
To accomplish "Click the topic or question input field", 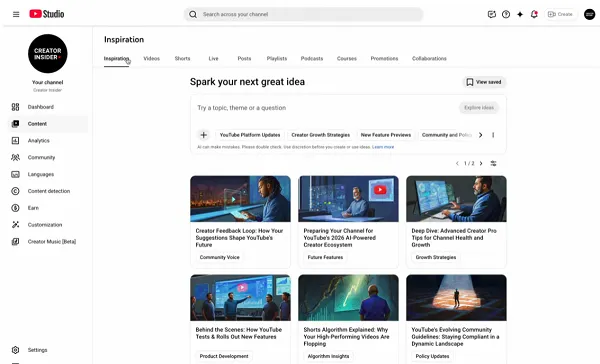I will point(325,108).
